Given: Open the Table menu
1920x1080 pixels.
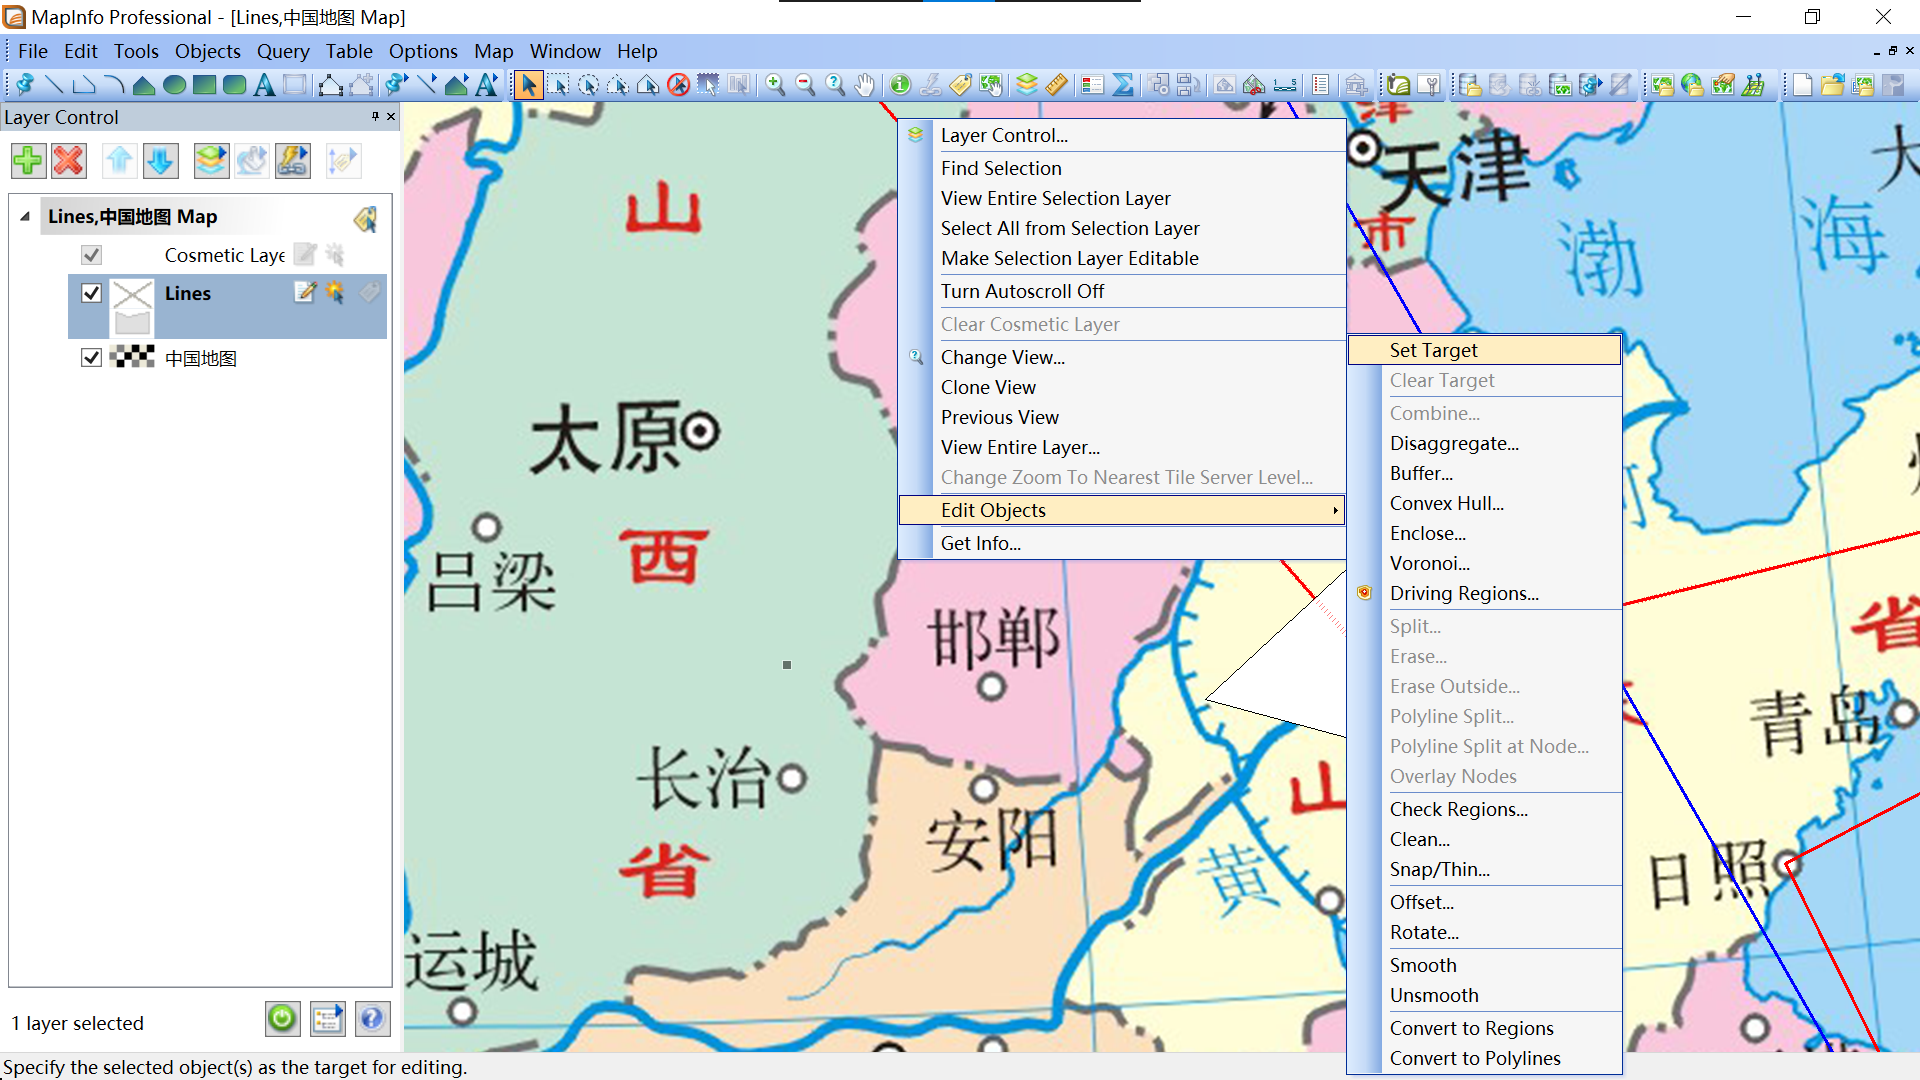Looking at the screenshot, I should tap(349, 51).
